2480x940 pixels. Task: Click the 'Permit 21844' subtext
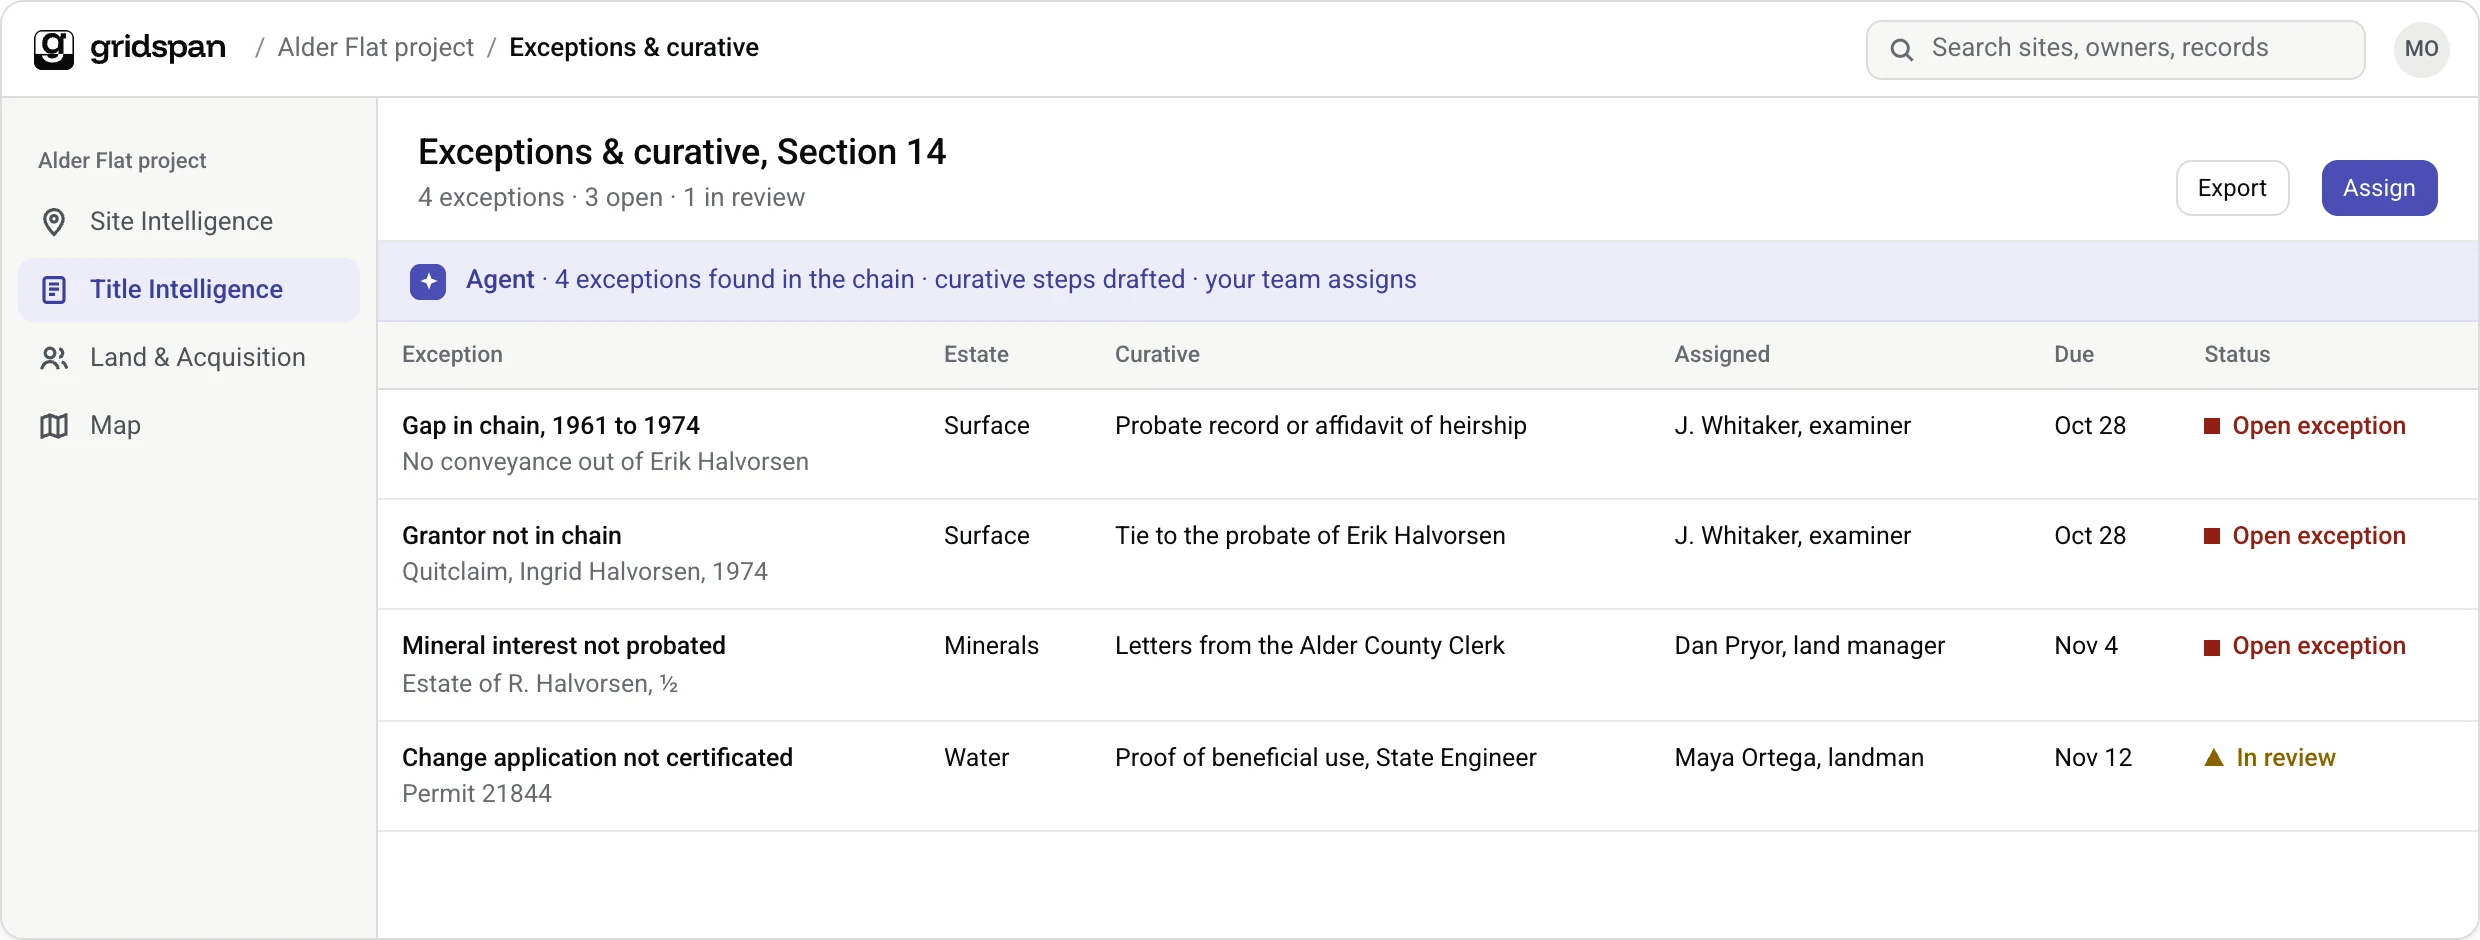[477, 794]
